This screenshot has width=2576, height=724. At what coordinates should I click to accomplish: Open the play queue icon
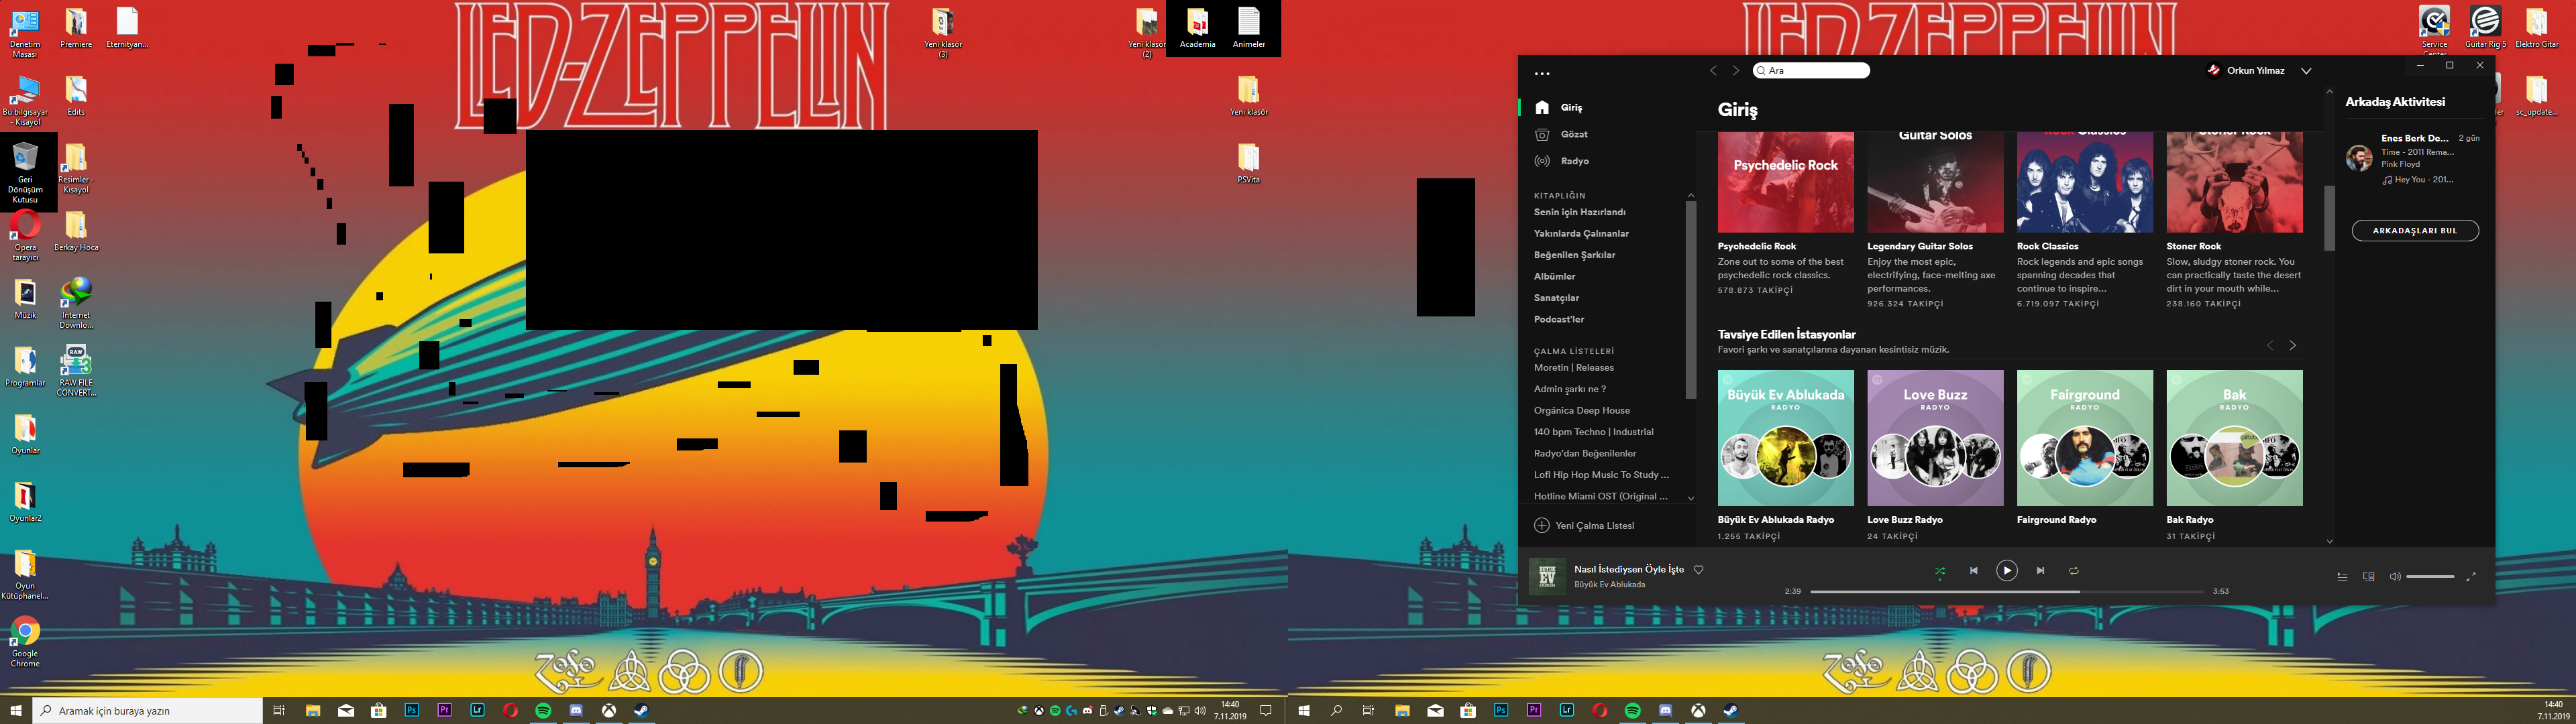tap(2342, 577)
